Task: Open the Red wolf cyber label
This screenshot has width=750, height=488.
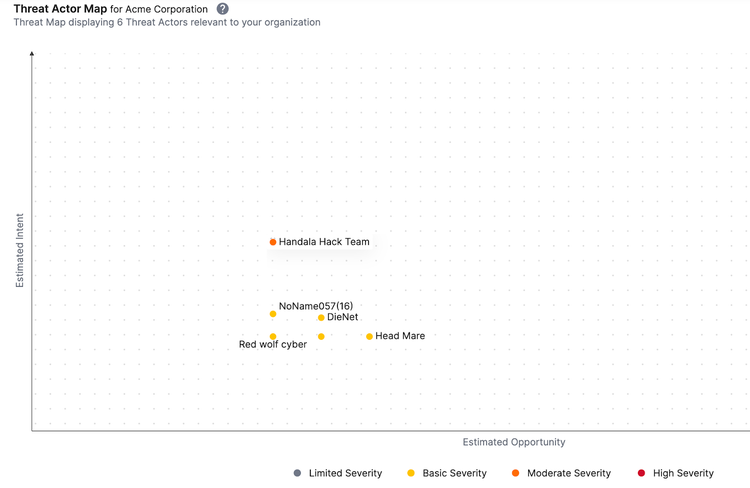Action: [x=273, y=345]
